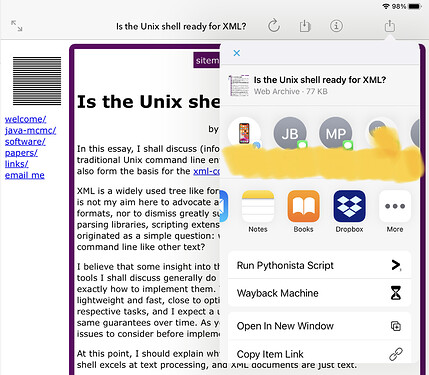
Task: Tap the Pythonista prompt icon
Action: coord(396,265)
